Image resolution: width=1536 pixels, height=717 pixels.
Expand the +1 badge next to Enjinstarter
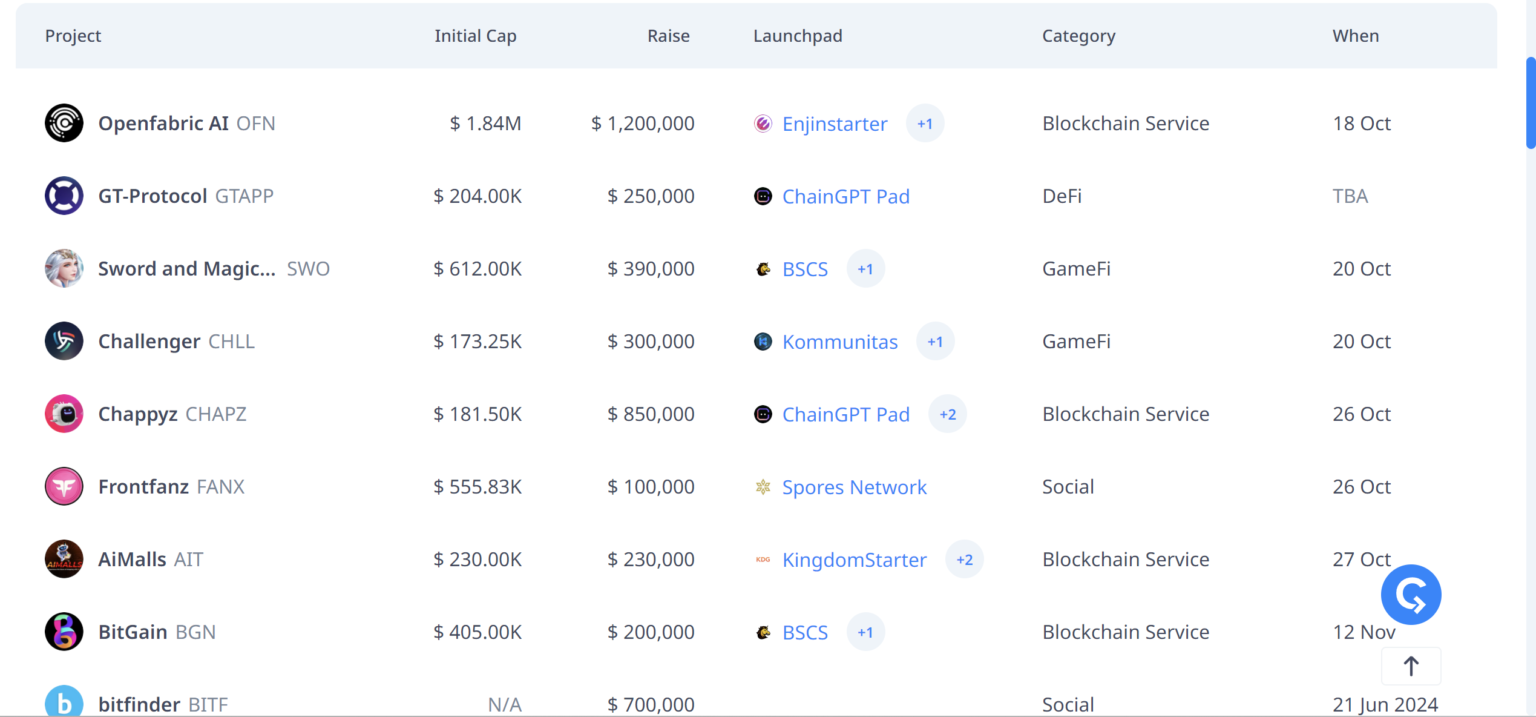pos(924,123)
